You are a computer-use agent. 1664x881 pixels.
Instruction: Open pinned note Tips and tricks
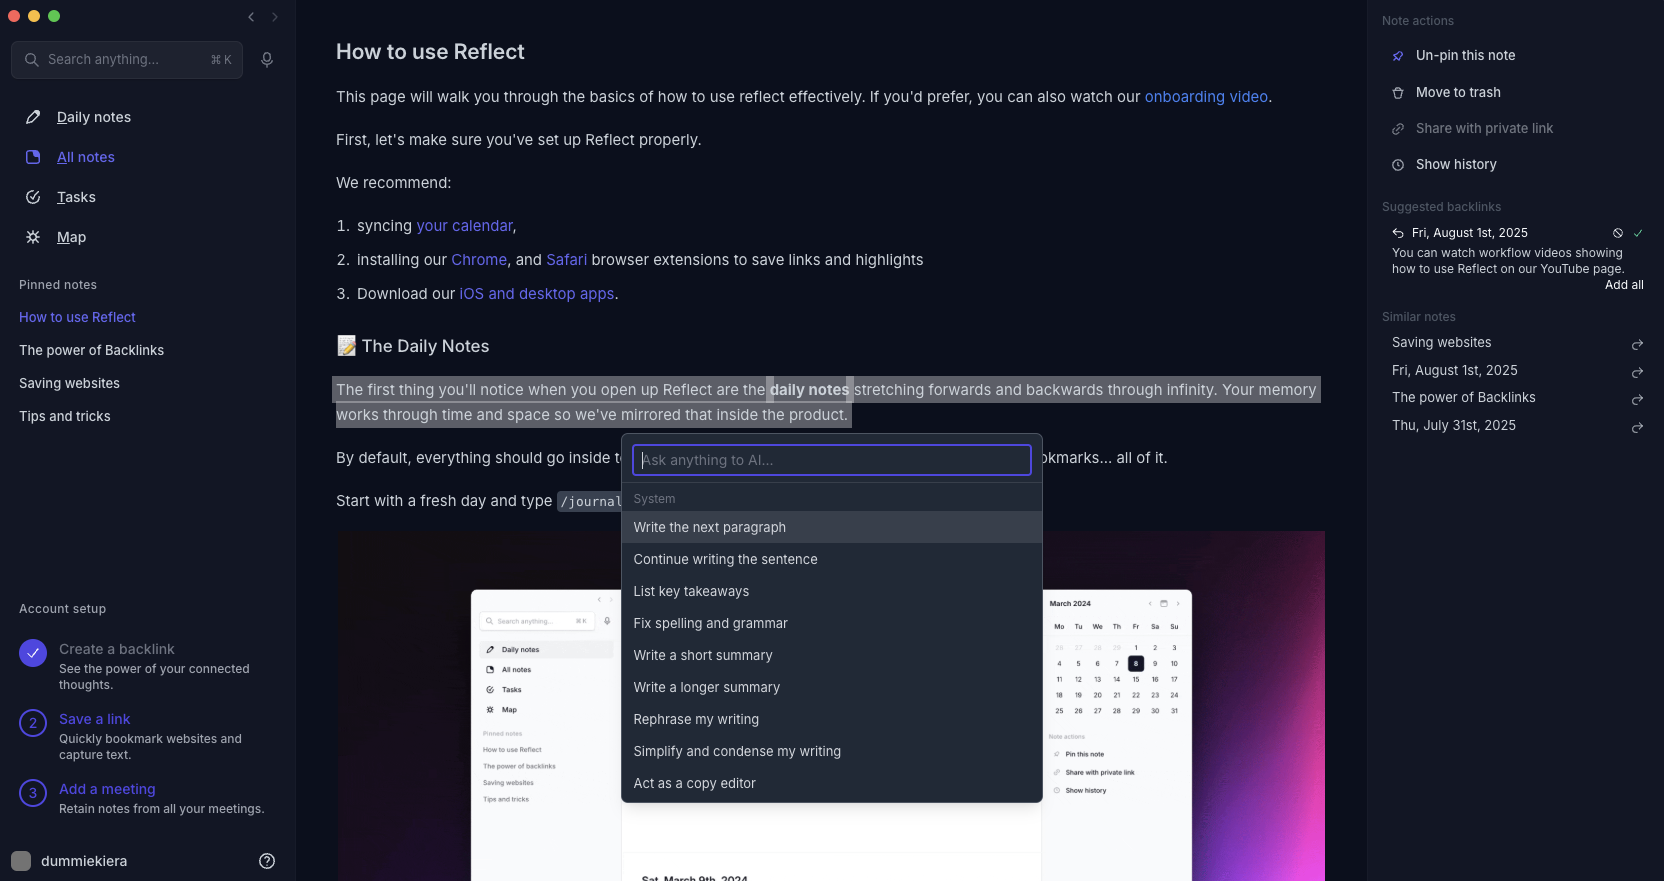click(x=65, y=416)
